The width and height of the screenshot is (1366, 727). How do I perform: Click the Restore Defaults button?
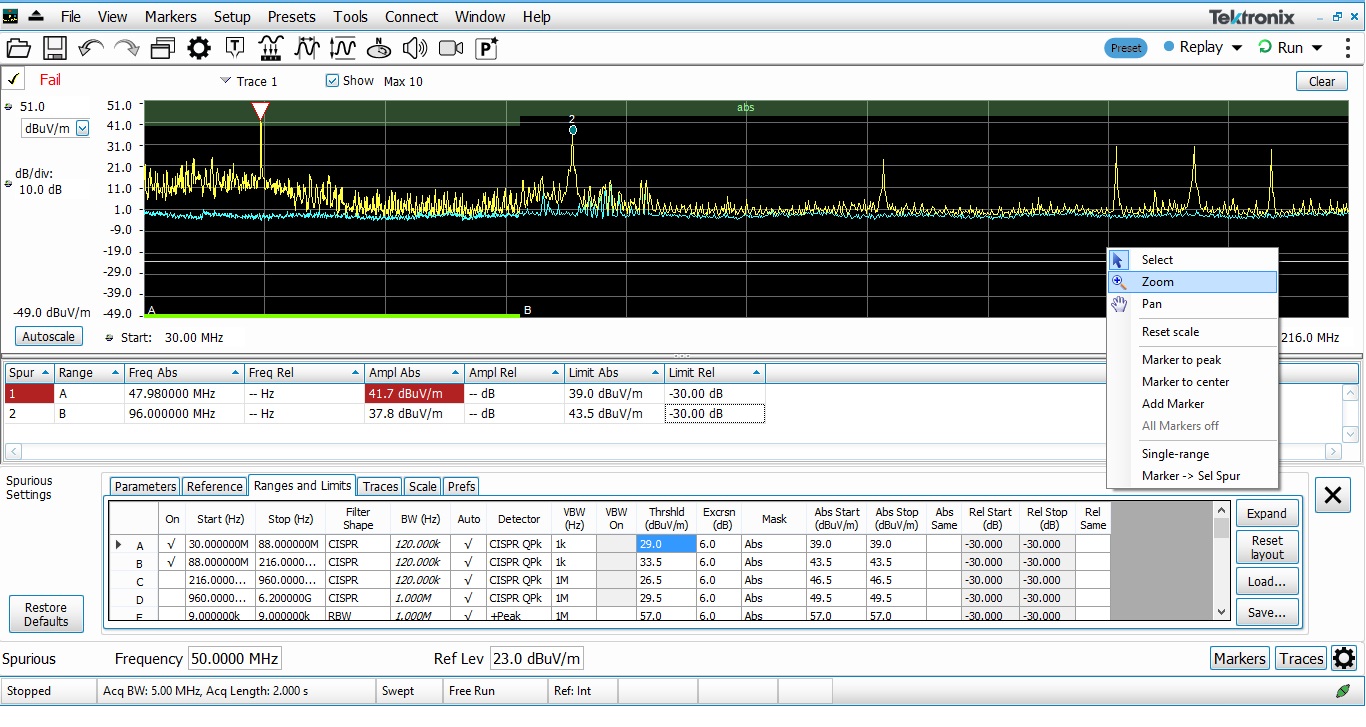[x=46, y=614]
